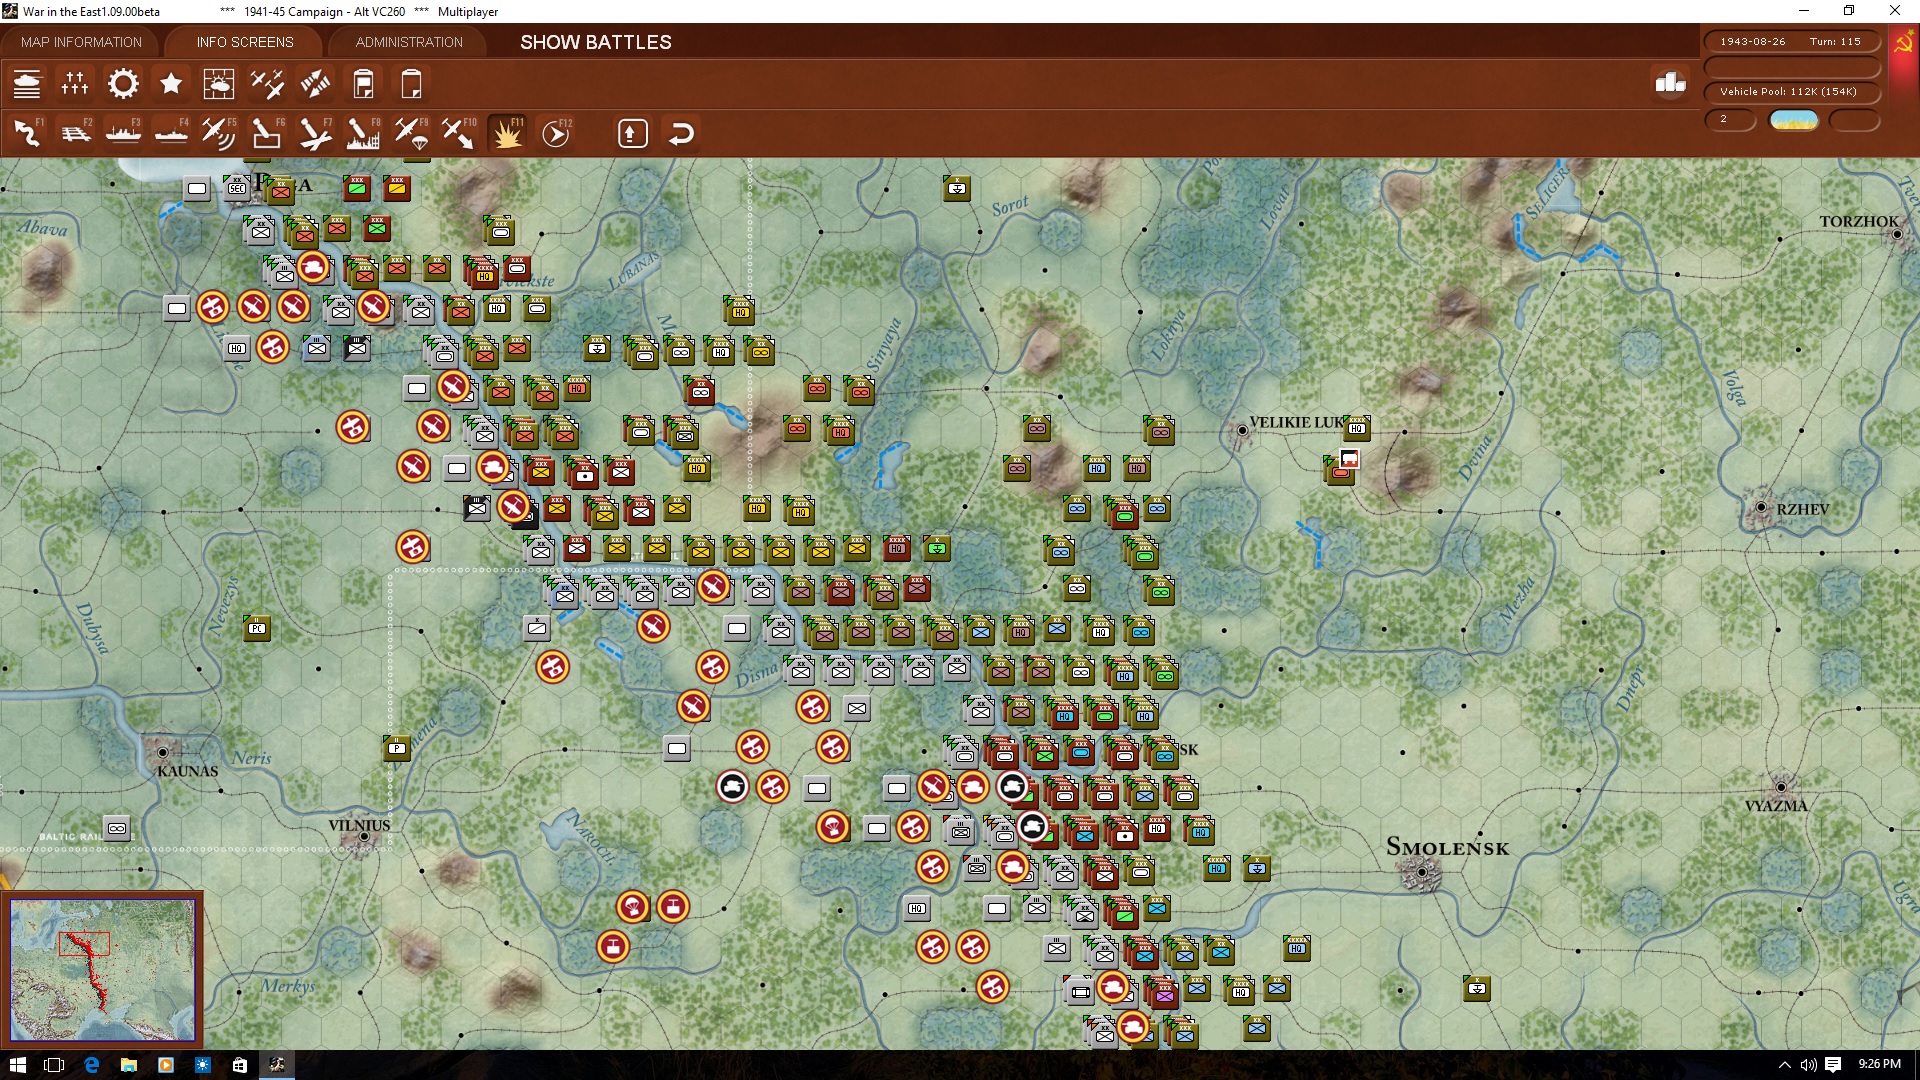The width and height of the screenshot is (1920, 1080).
Task: Toggle the Show Battles display (F11)
Action: 506,132
